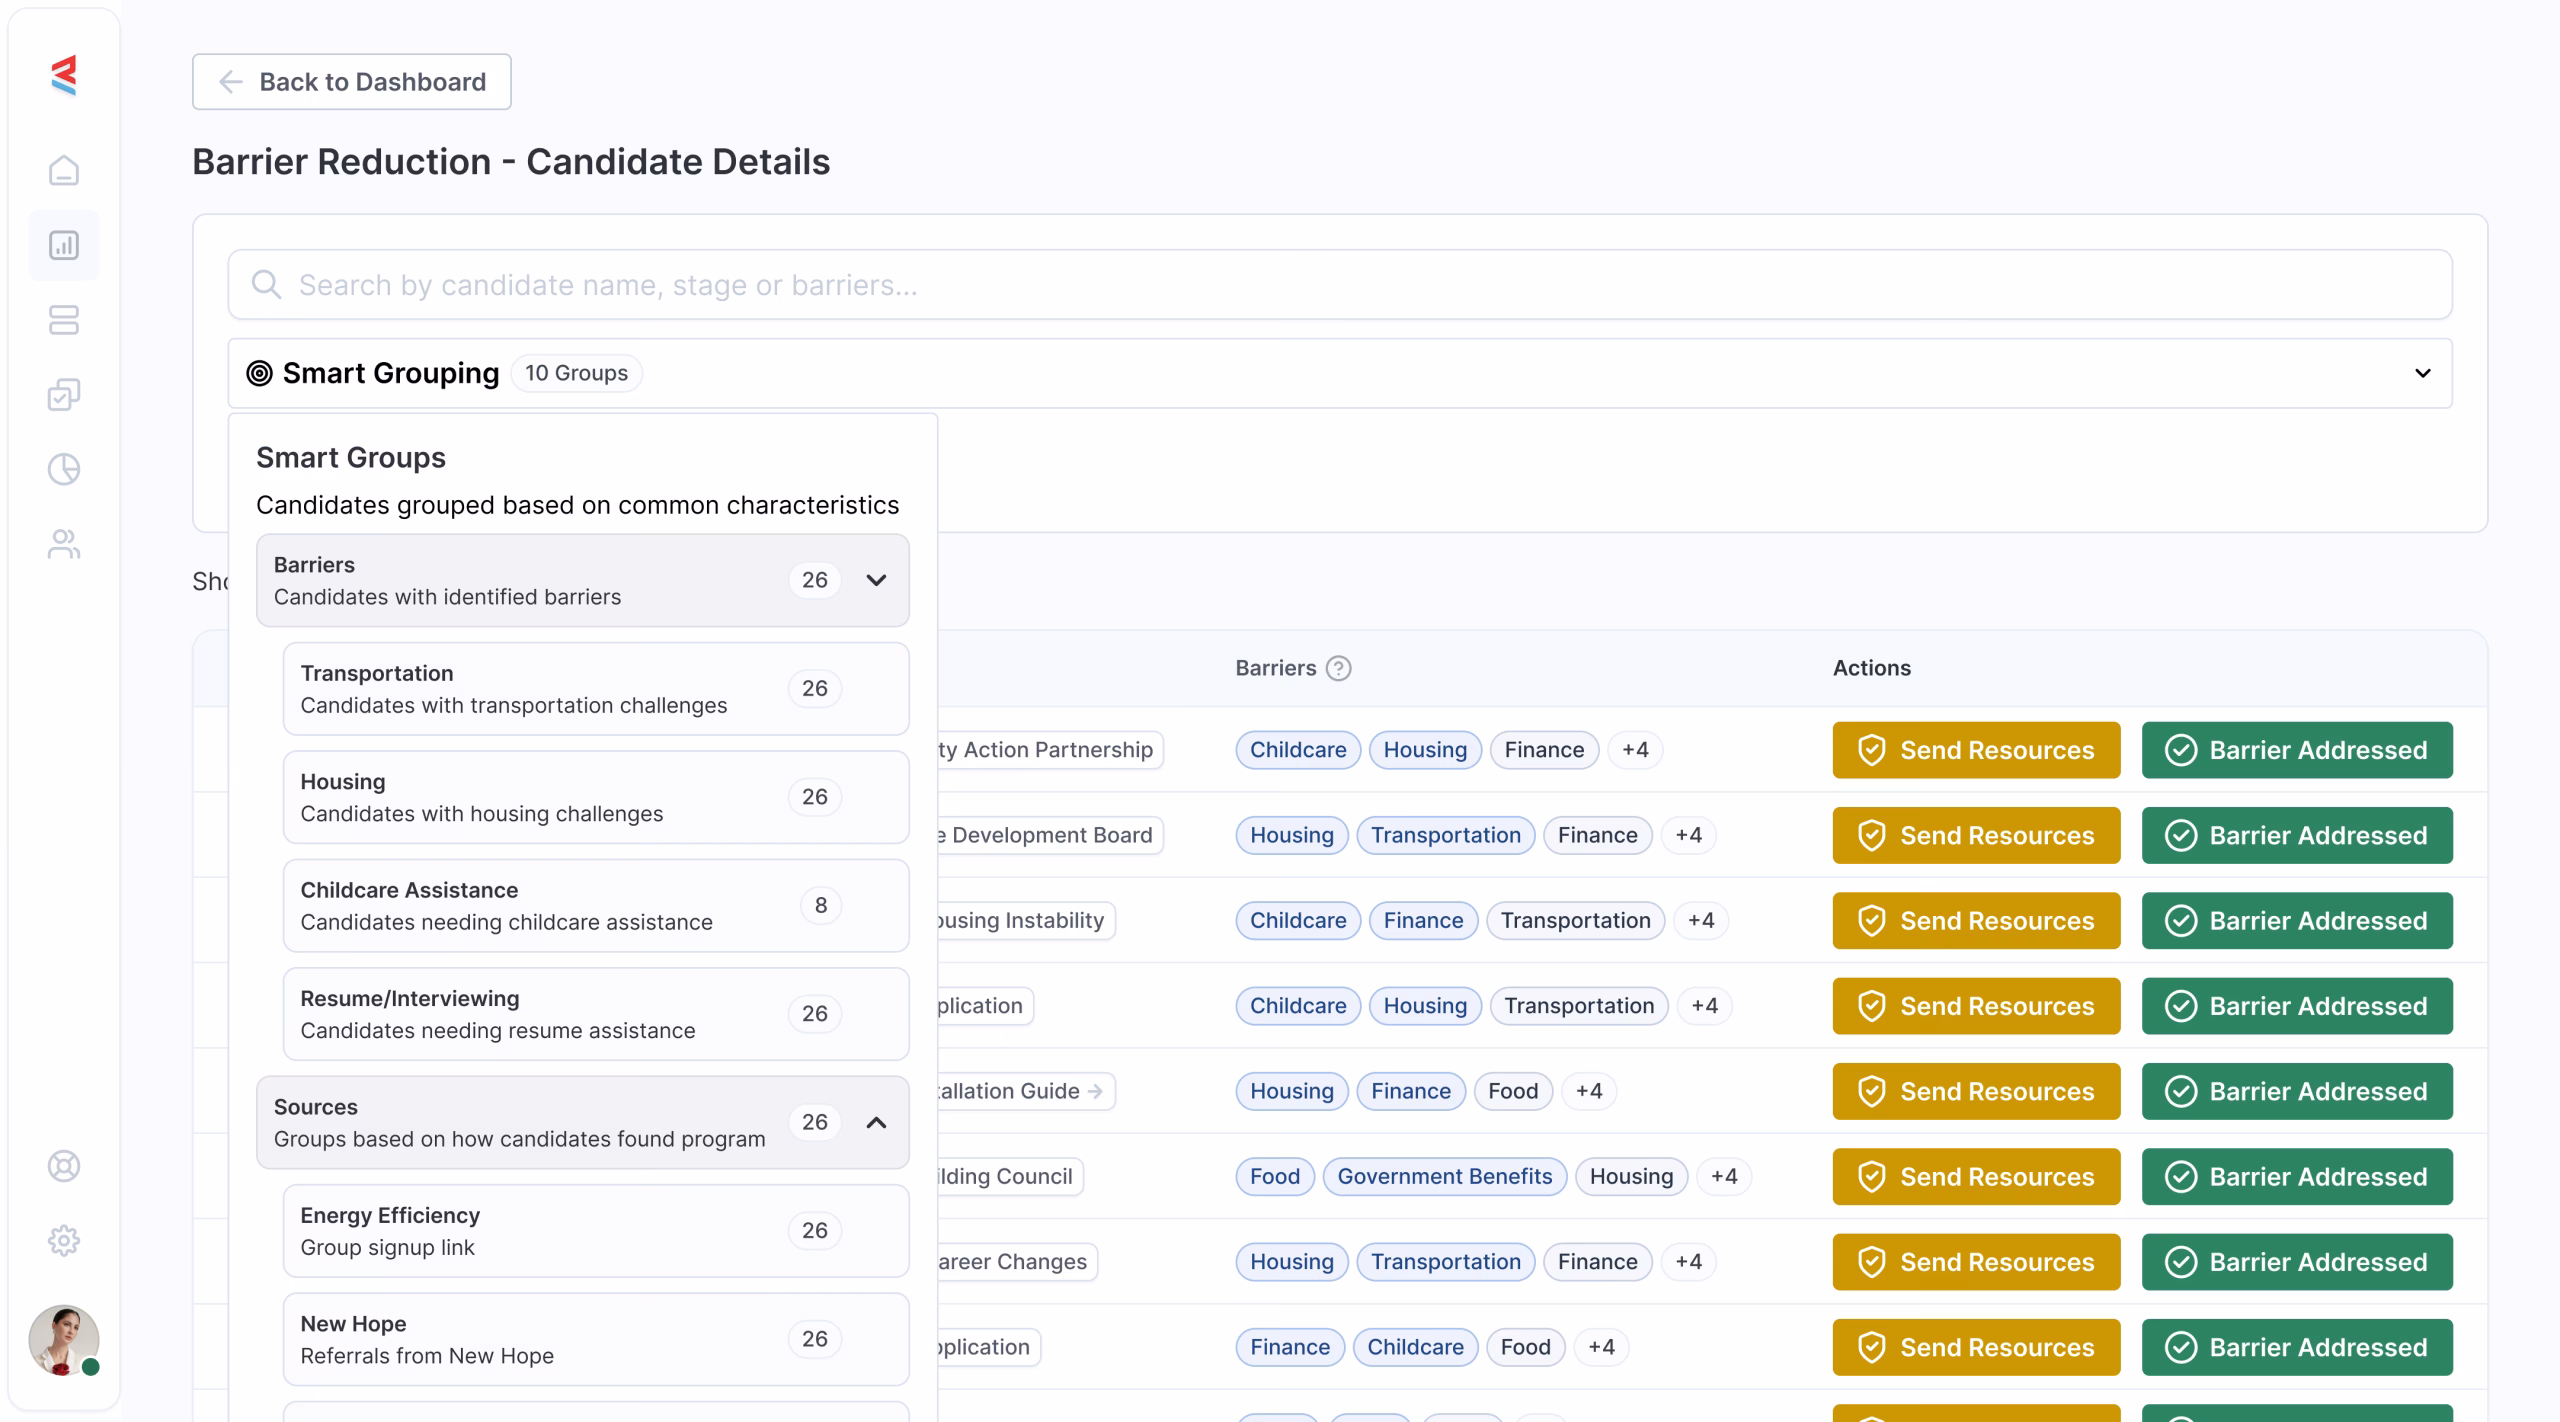Screen dimensions: 2560x1422
Task: Toggle the Sources group chevron
Action: tap(876, 1122)
